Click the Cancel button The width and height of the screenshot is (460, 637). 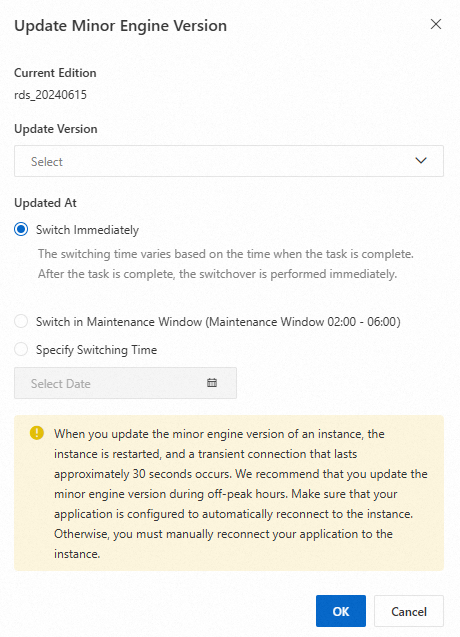(409, 611)
